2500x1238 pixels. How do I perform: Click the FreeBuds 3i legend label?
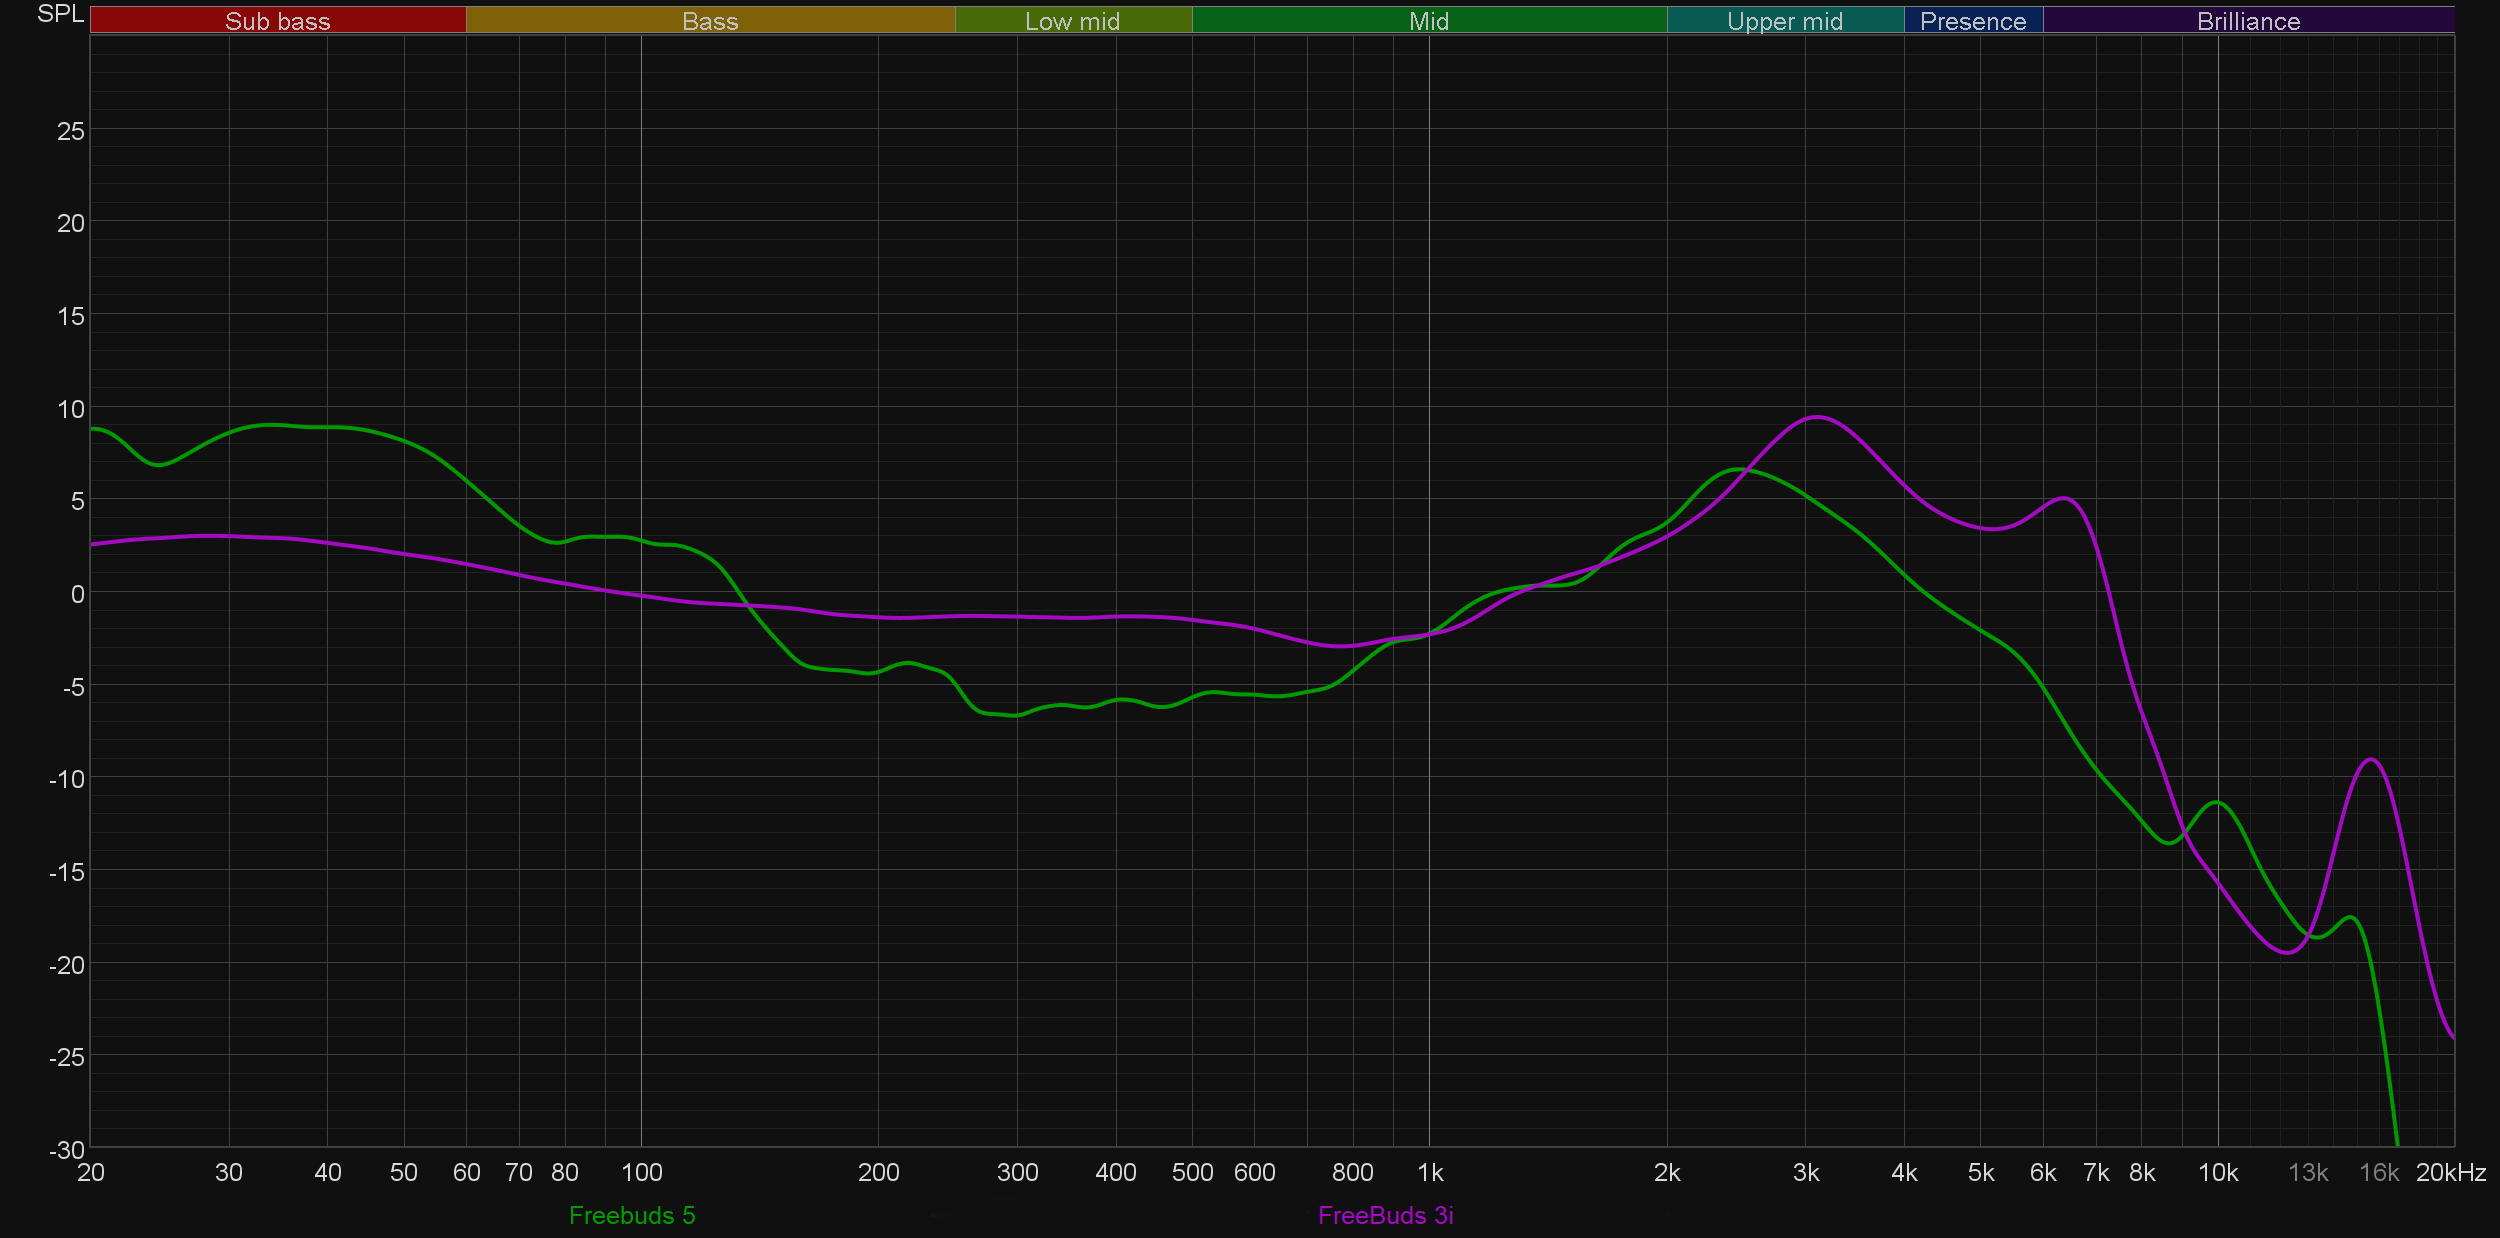[1385, 1215]
